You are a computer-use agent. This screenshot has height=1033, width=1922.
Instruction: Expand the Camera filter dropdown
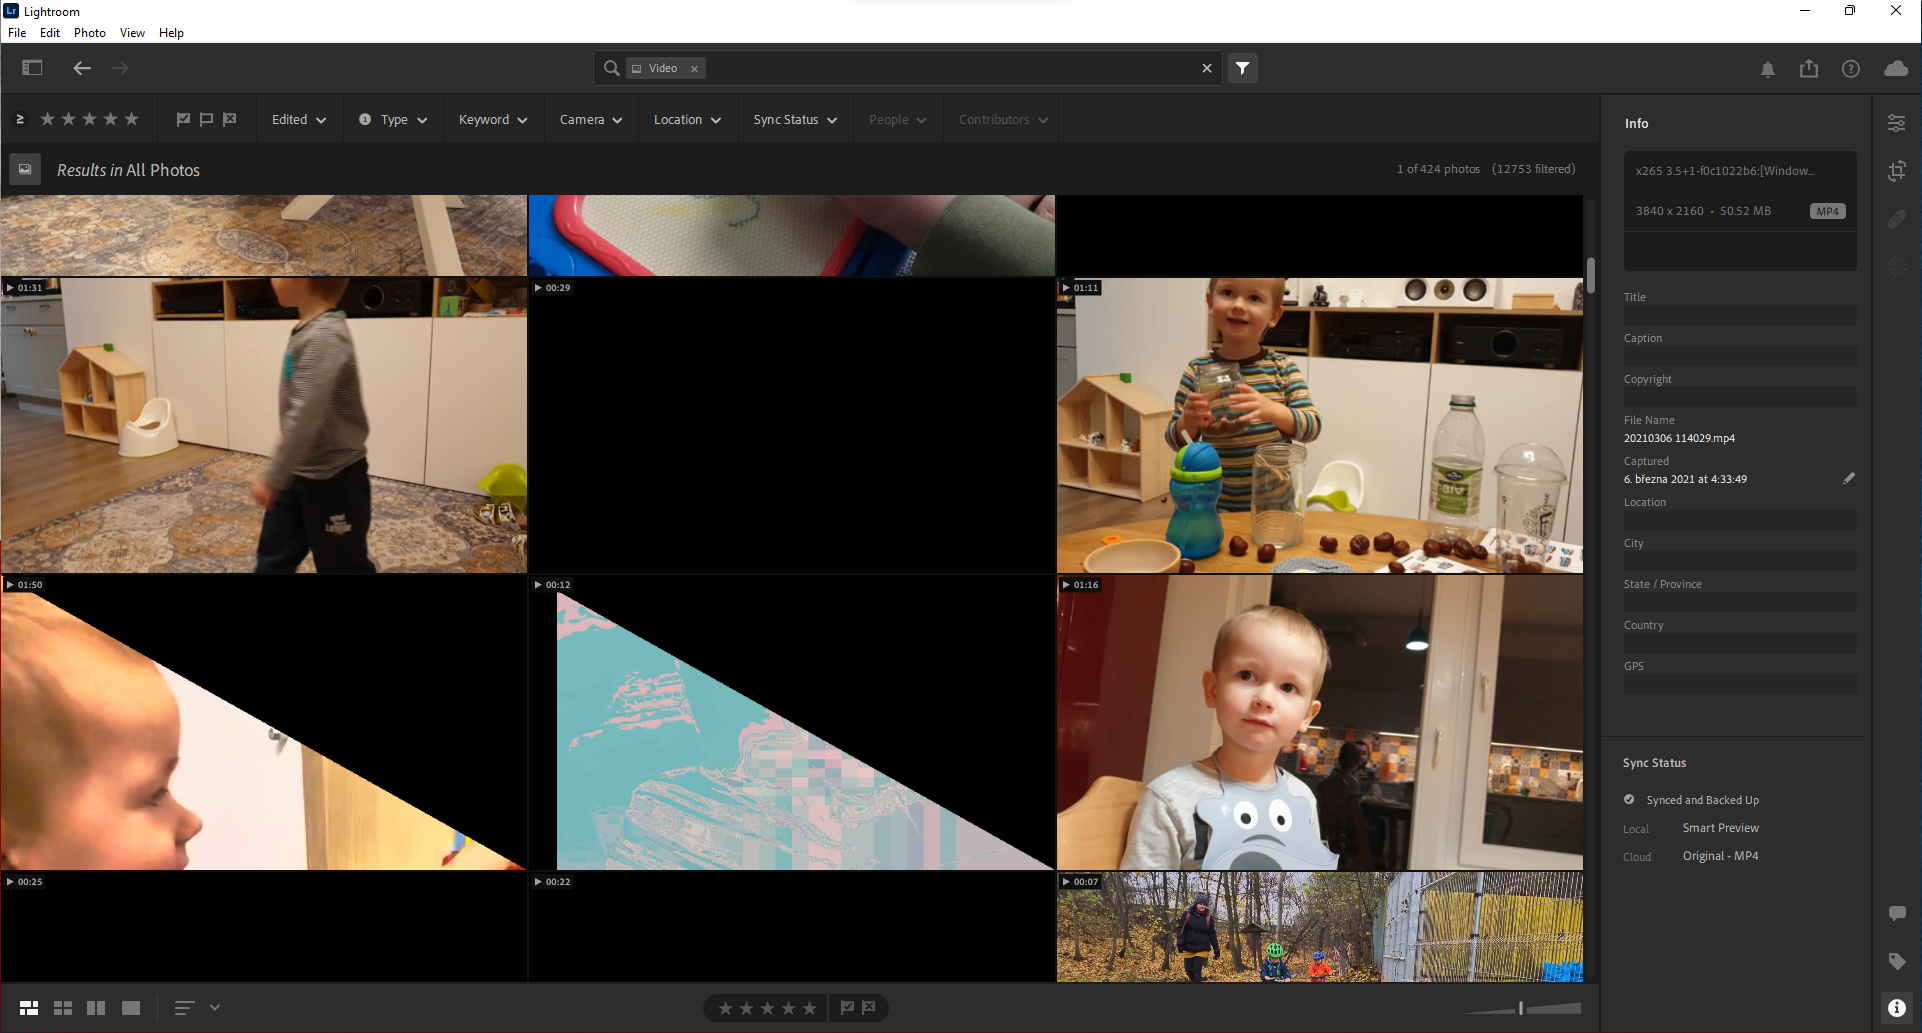click(590, 119)
